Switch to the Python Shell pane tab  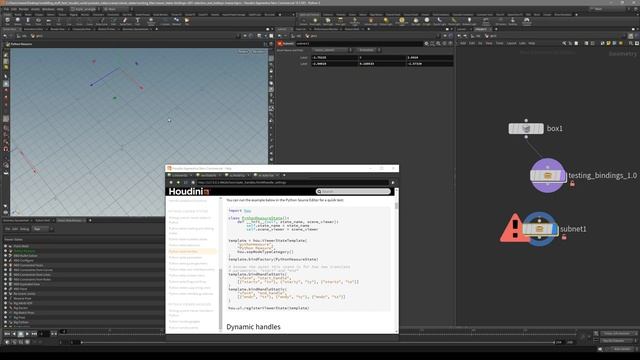click(x=42, y=220)
